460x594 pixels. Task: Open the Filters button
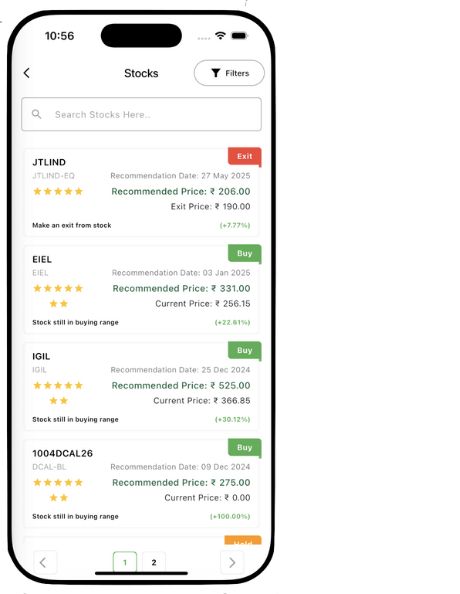(229, 73)
